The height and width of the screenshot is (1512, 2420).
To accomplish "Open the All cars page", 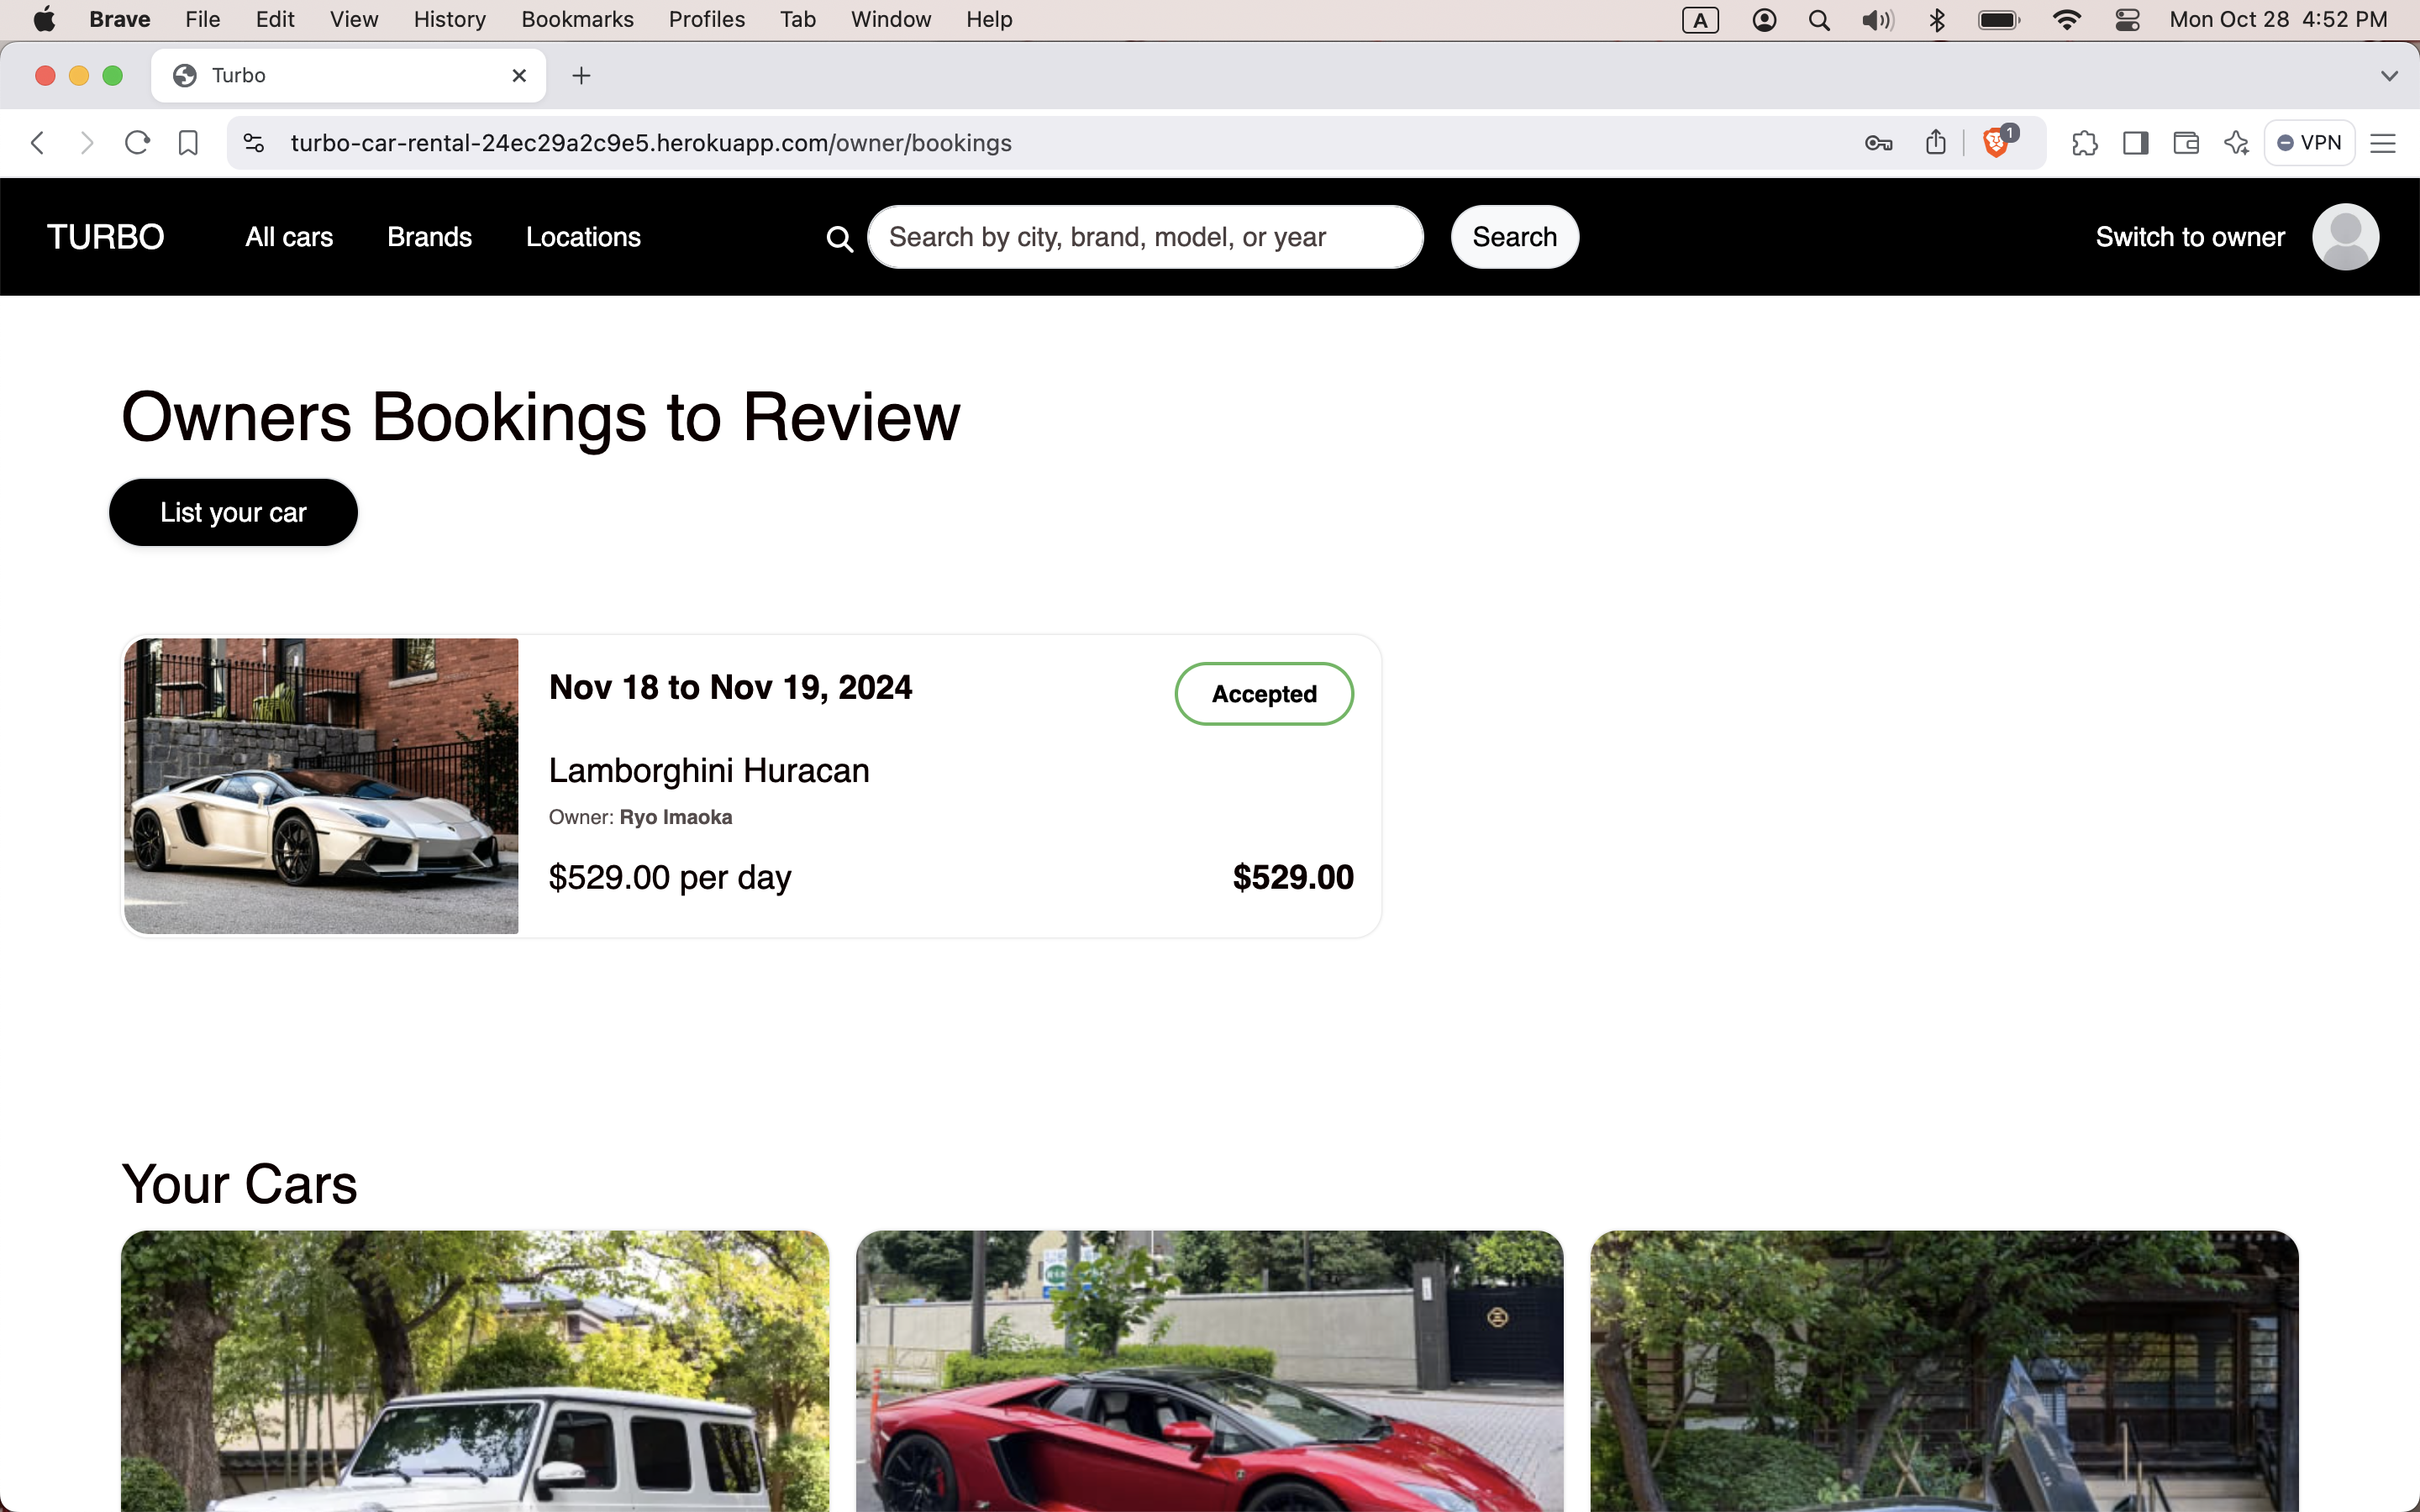I will (x=289, y=237).
